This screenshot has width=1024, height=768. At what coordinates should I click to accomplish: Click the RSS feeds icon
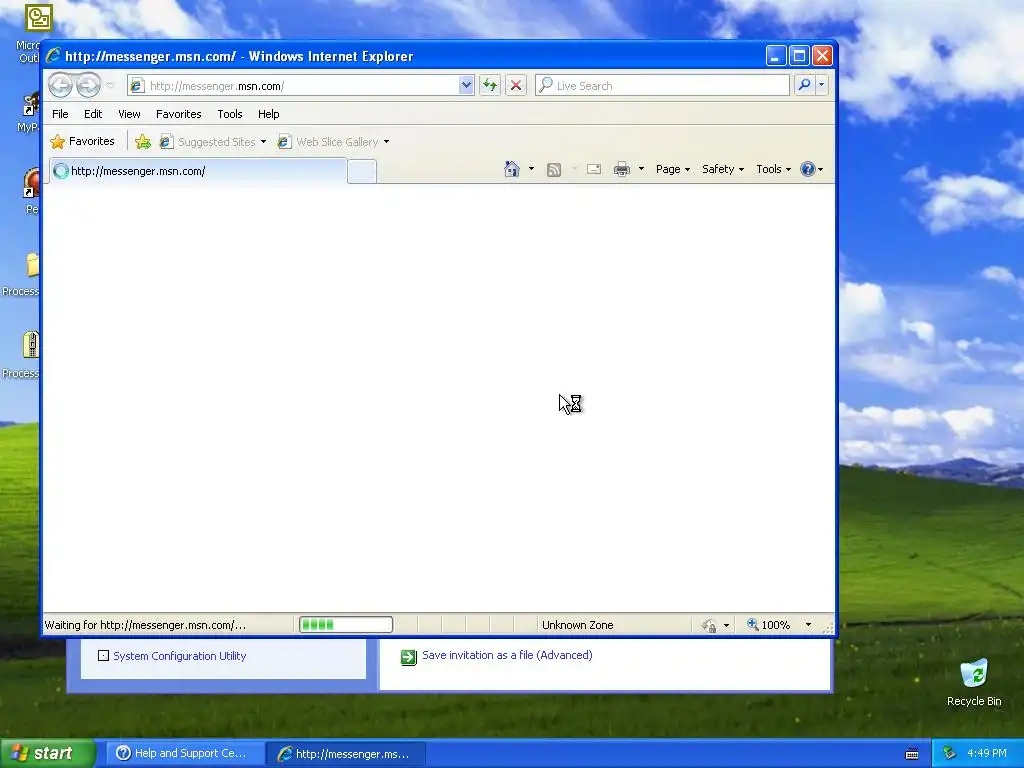[554, 170]
